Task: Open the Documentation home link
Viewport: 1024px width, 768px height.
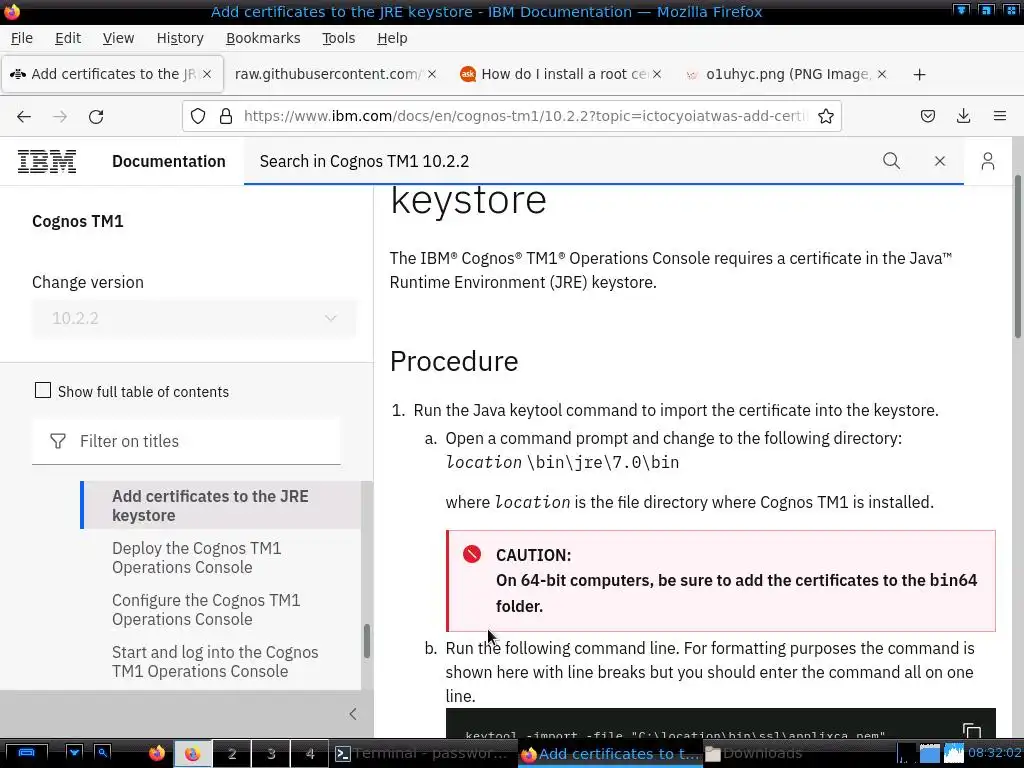Action: [x=168, y=161]
